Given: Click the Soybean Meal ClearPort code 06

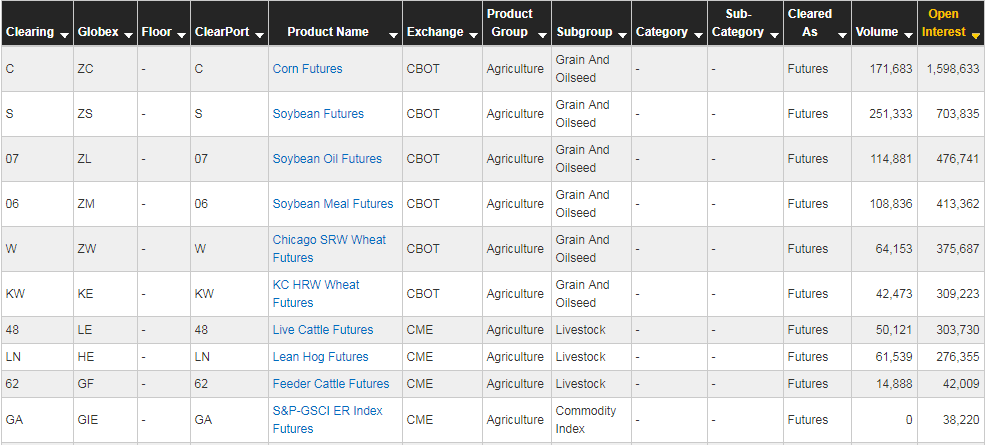Looking at the screenshot, I should tap(201, 204).
